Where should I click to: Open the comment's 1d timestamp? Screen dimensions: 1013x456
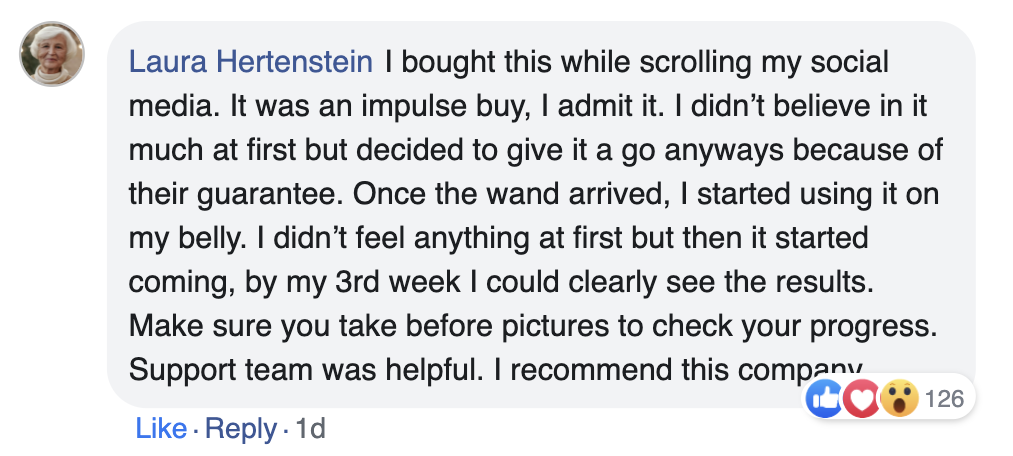pyautogui.click(x=312, y=429)
